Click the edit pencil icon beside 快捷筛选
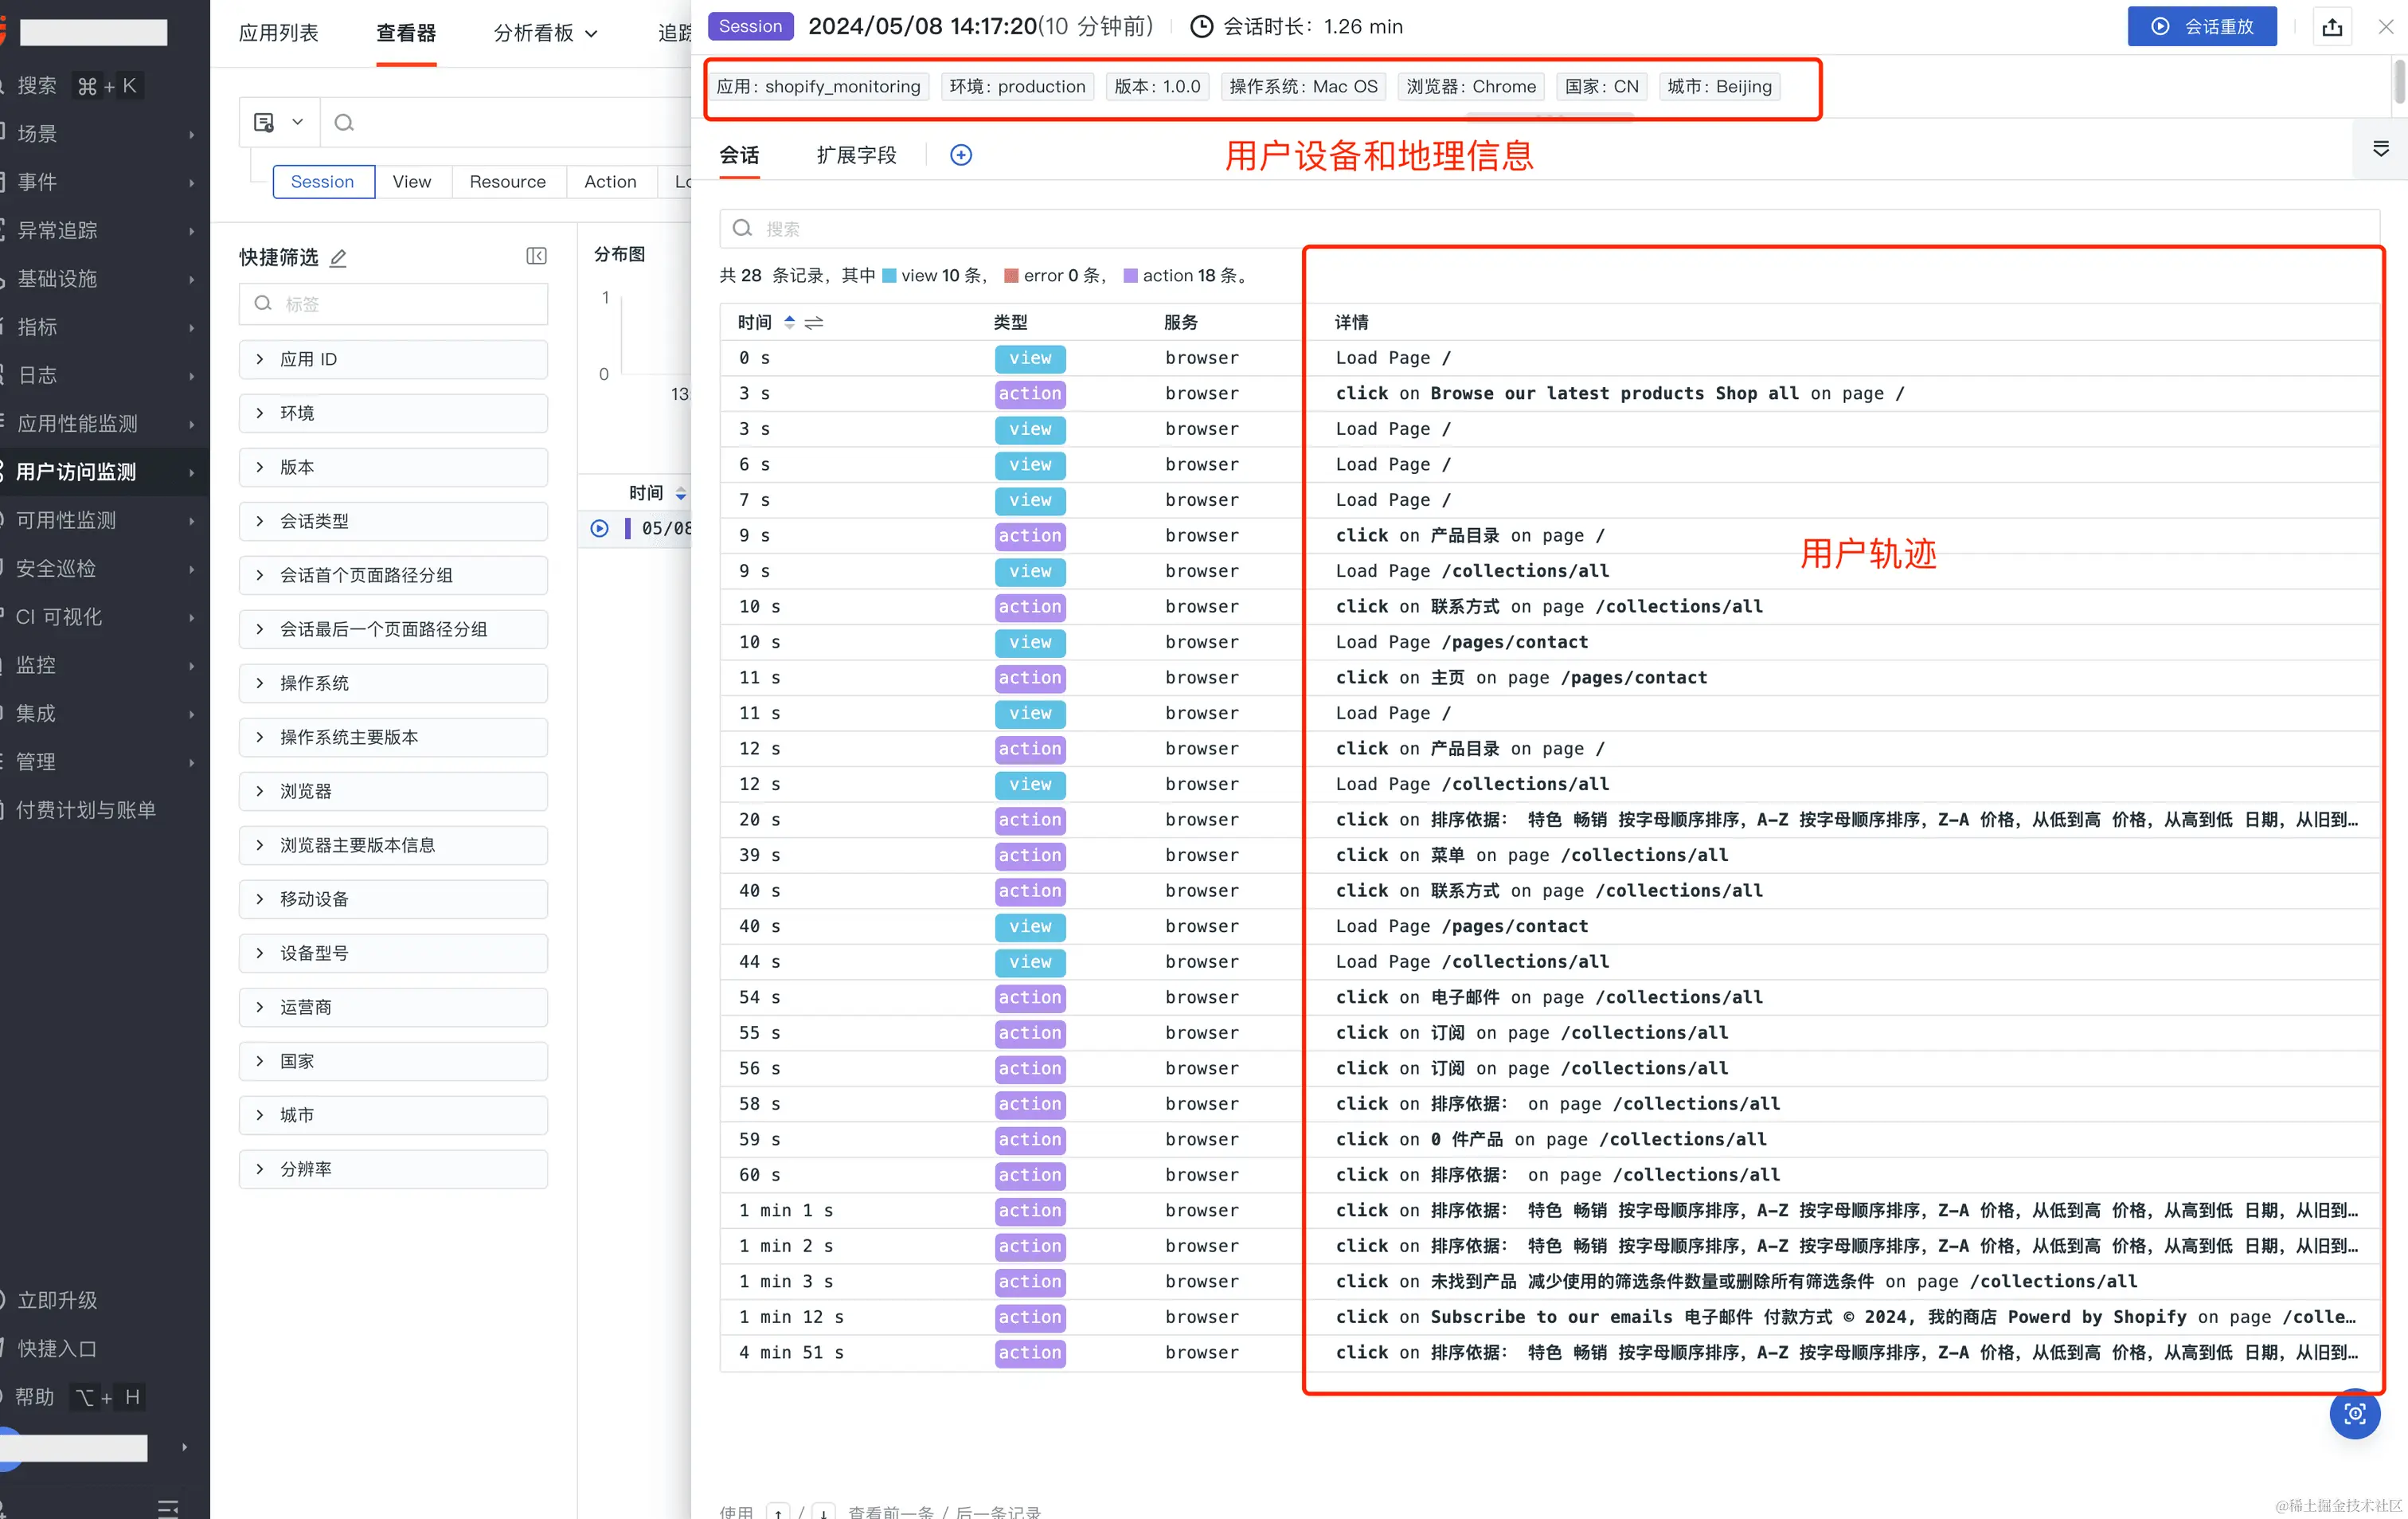This screenshot has height=1519, width=2408. (338, 258)
